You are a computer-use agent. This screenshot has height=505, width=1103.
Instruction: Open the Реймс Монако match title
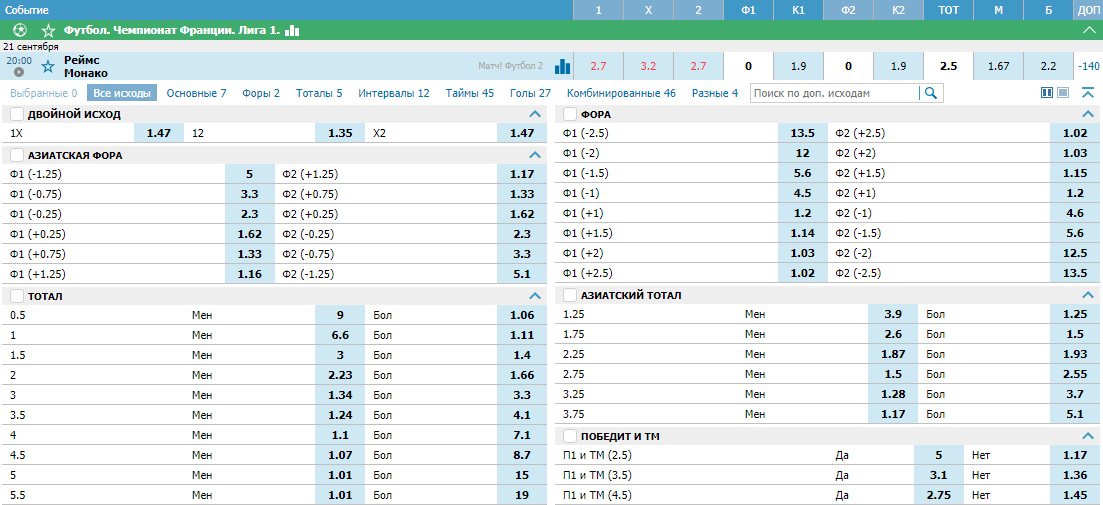(x=86, y=67)
